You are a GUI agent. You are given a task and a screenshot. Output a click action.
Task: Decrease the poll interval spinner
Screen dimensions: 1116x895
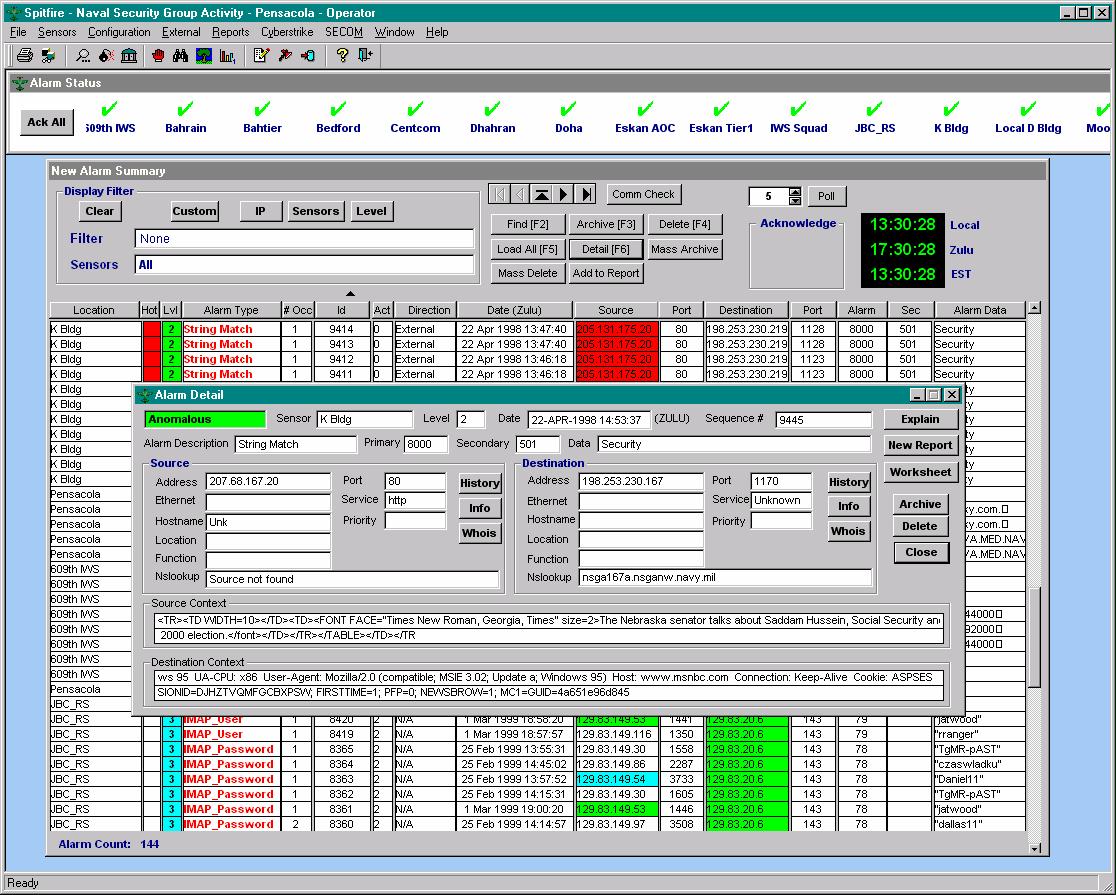click(795, 200)
